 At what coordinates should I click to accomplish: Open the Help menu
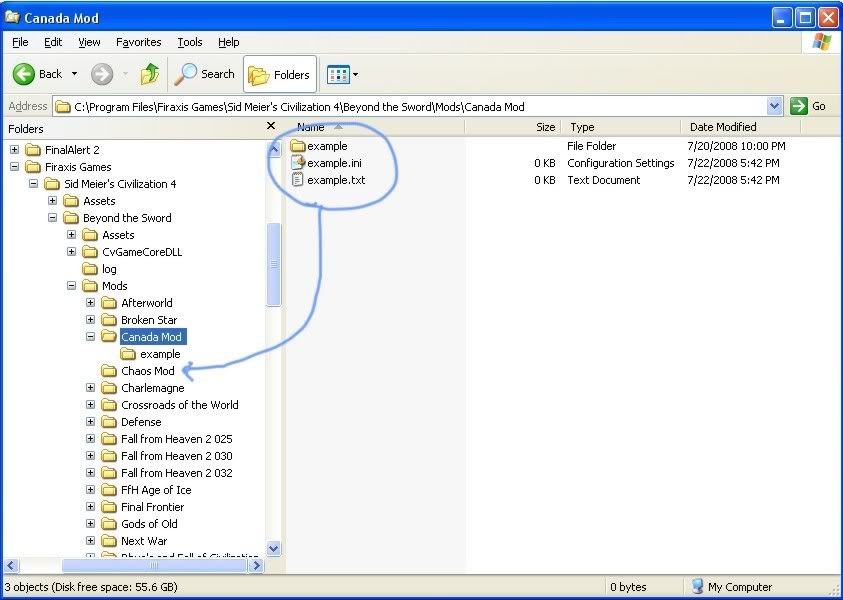pos(228,42)
